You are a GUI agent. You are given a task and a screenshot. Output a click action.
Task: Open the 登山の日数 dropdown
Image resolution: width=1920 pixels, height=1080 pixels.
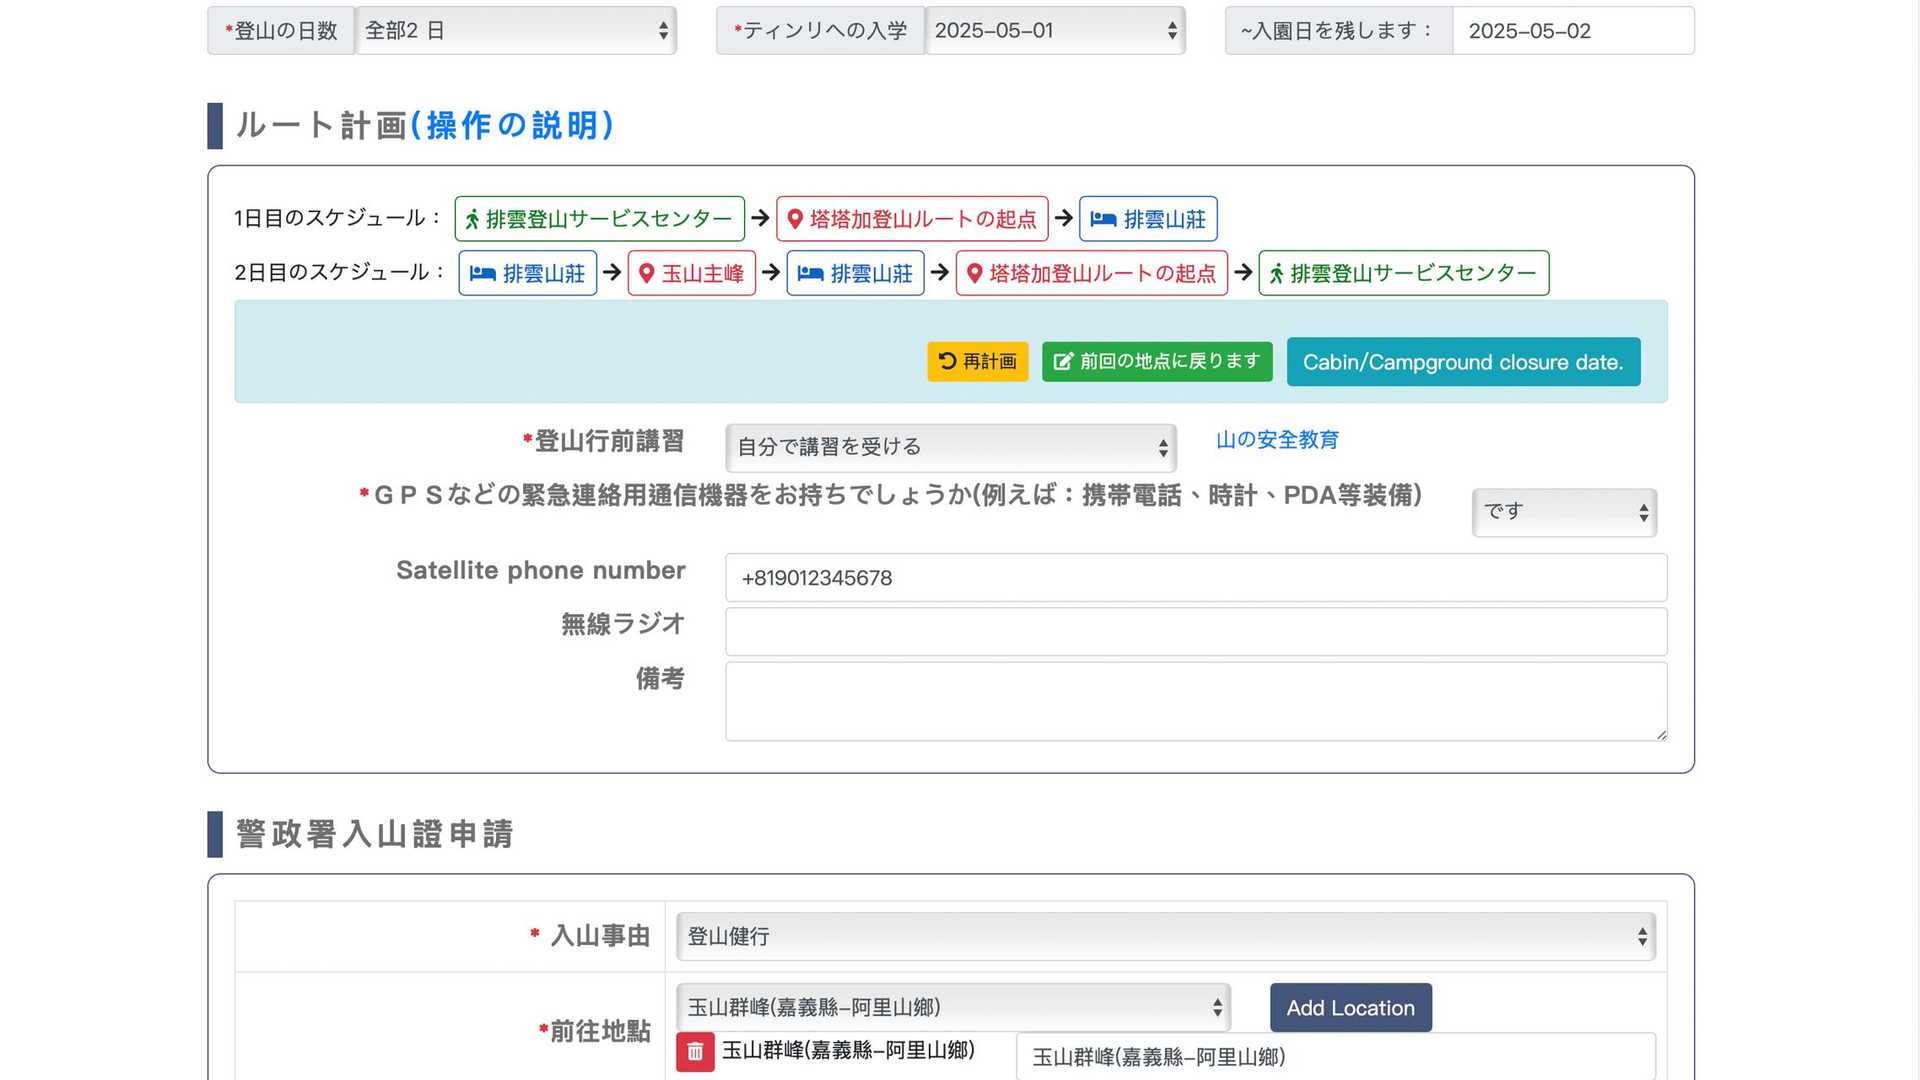point(515,31)
